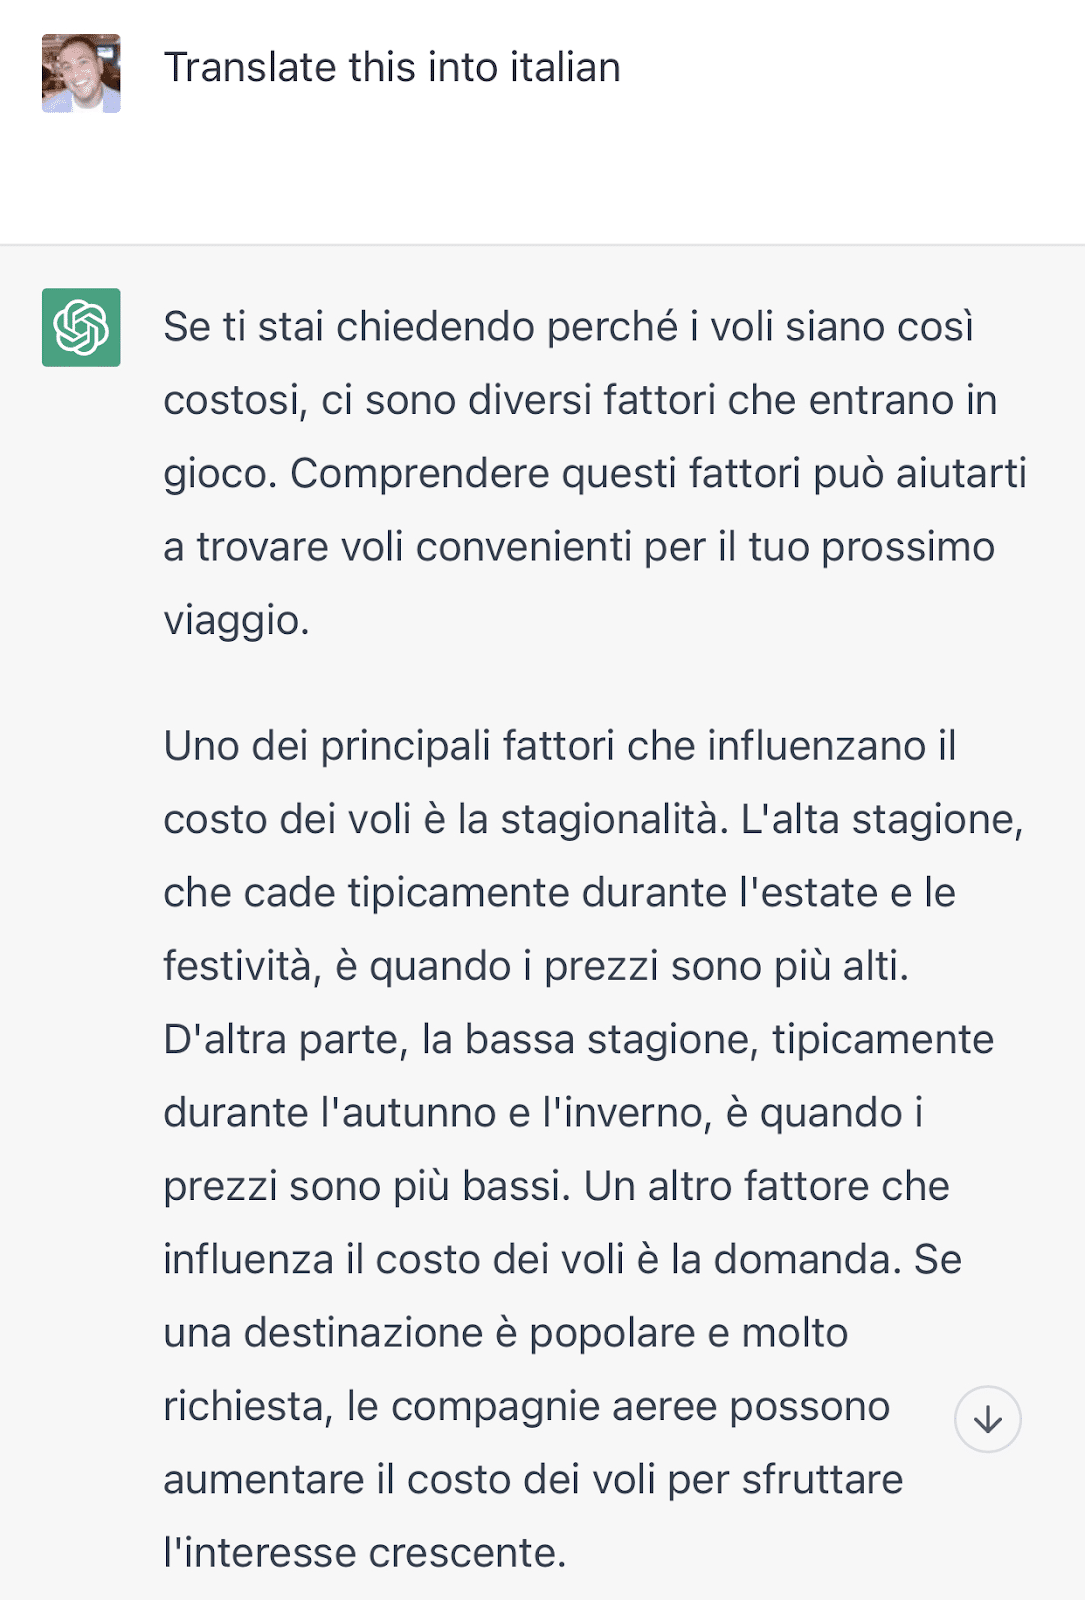1085x1600 pixels.
Task: Click the word 'Comprendere' in the response
Action: [x=420, y=474]
